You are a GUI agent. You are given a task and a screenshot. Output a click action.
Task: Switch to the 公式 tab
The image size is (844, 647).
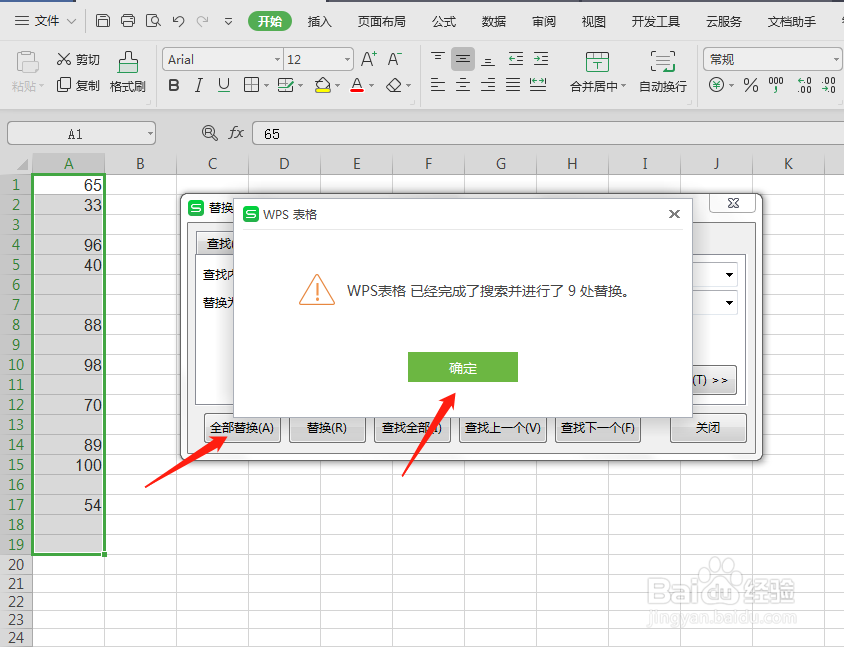coord(444,22)
